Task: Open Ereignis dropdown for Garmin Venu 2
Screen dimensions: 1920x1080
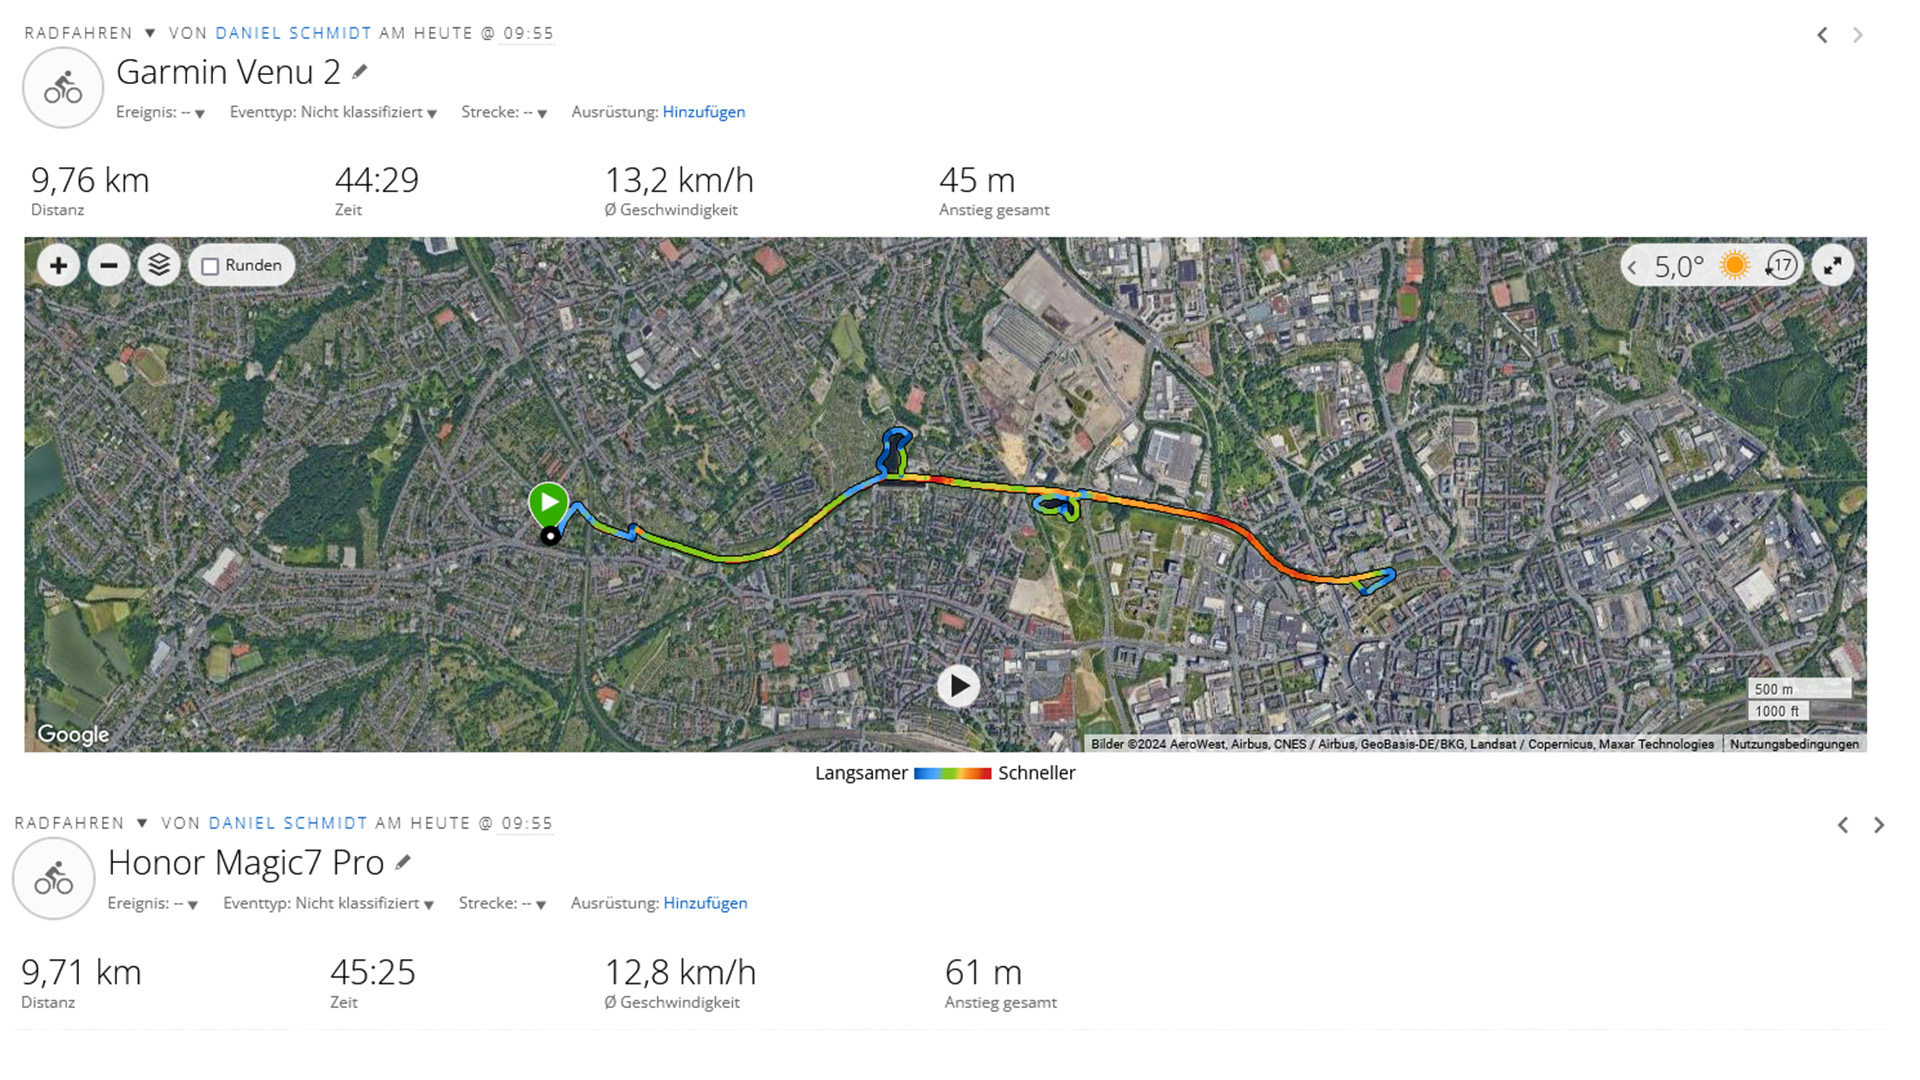Action: pyautogui.click(x=199, y=113)
